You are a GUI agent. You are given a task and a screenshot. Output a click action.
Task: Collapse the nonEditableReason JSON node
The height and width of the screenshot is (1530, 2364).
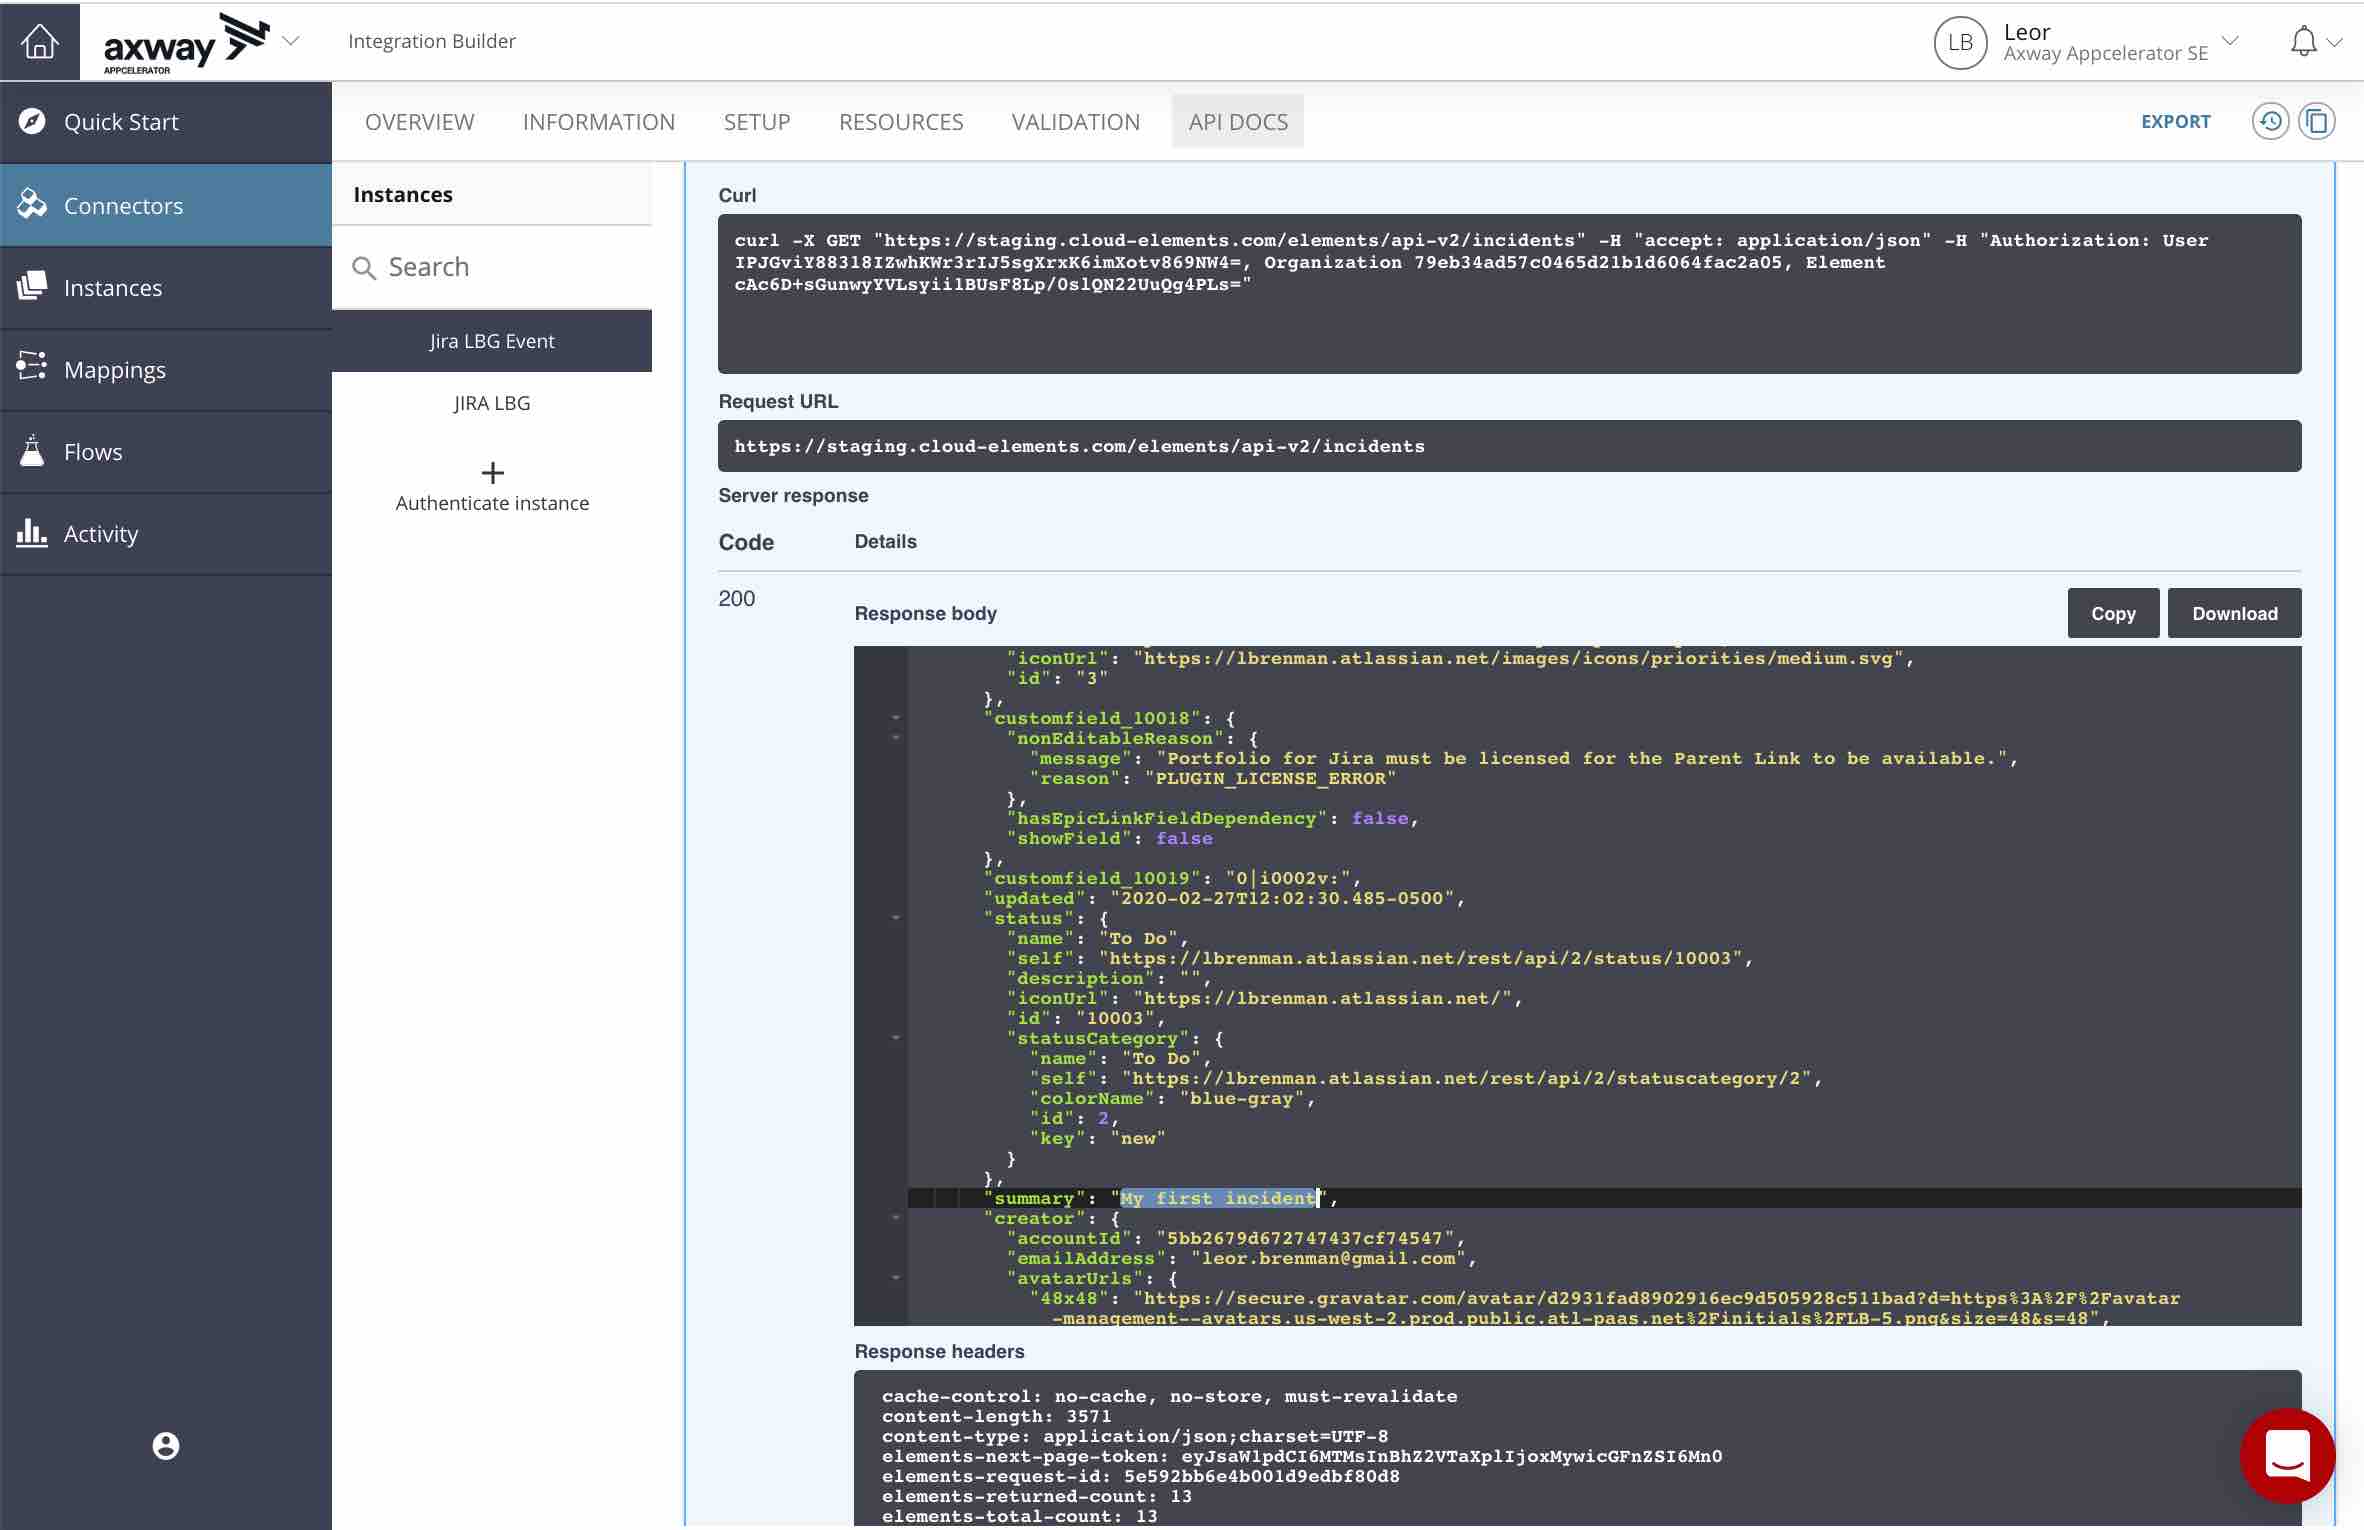tap(896, 738)
